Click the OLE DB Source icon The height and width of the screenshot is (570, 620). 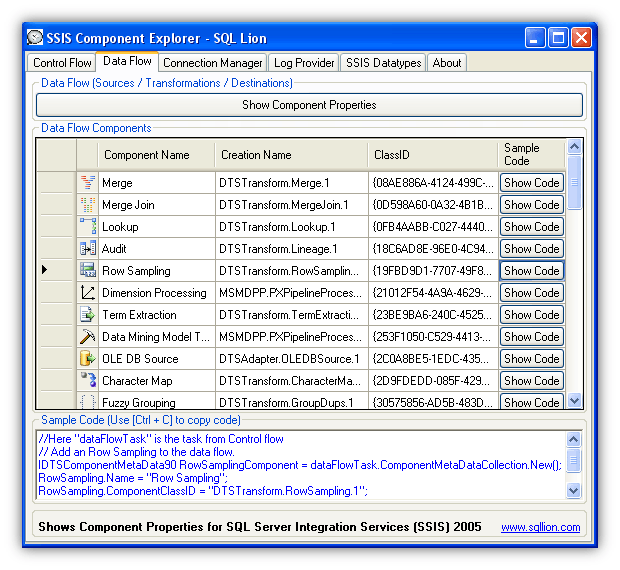click(87, 359)
